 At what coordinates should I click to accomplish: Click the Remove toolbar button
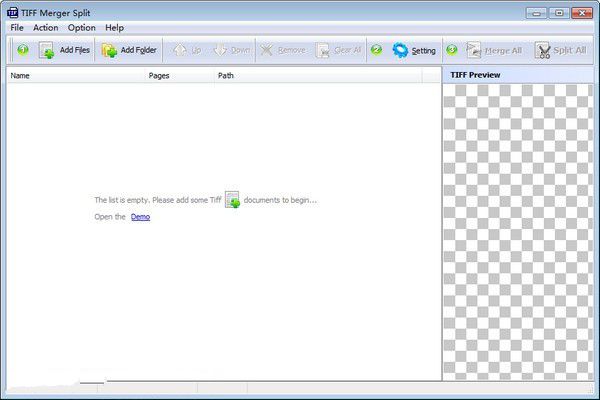point(283,50)
